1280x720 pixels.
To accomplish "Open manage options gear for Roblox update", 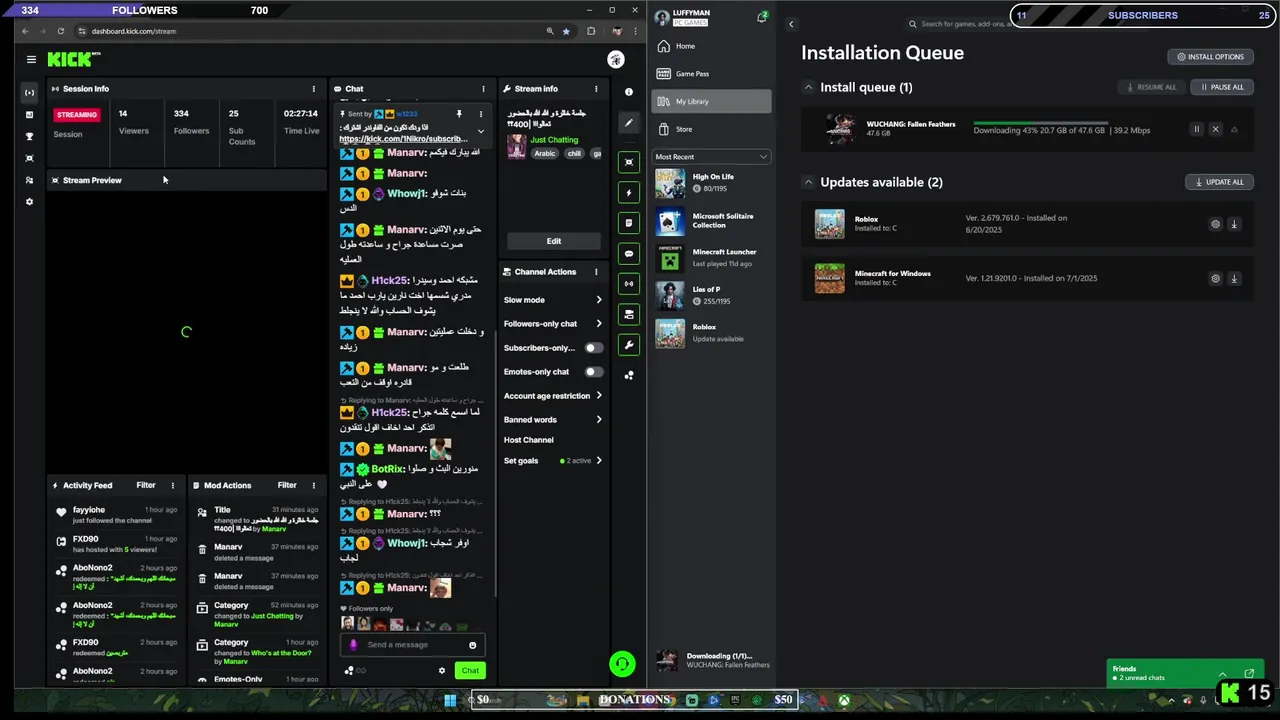I will point(1215,224).
